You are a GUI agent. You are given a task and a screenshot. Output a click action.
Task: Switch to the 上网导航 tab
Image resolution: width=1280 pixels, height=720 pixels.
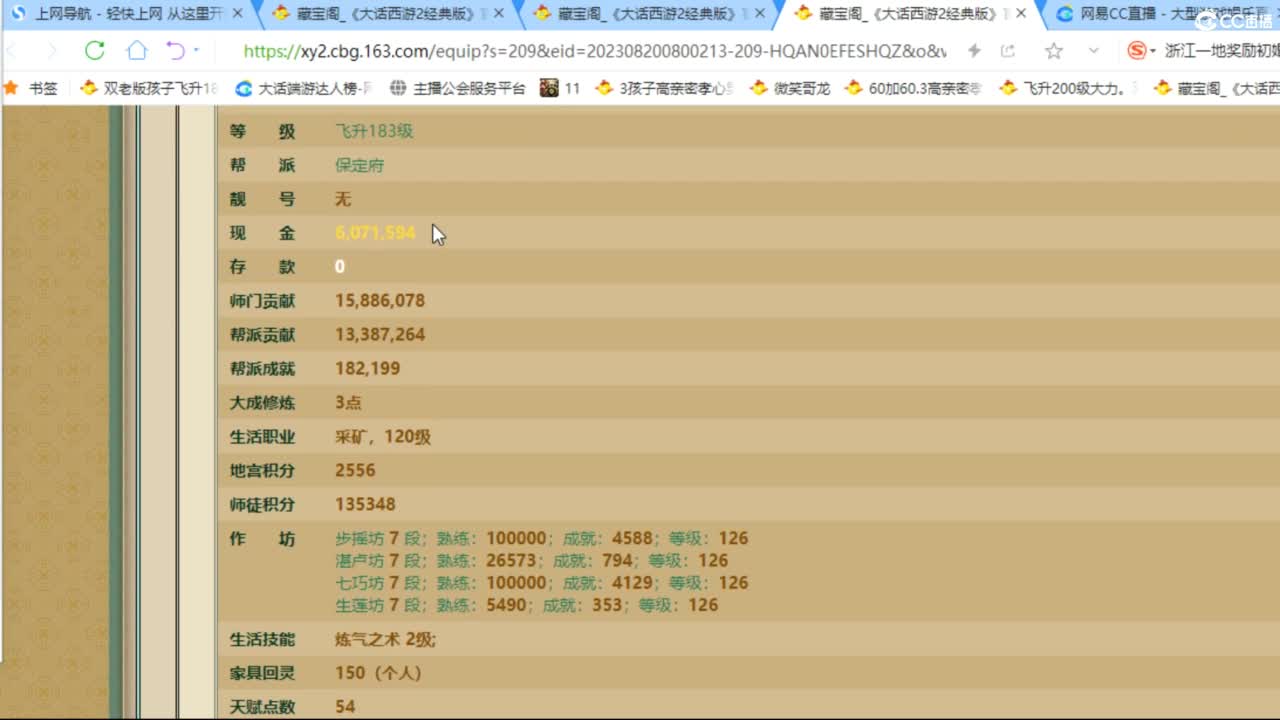127,14
